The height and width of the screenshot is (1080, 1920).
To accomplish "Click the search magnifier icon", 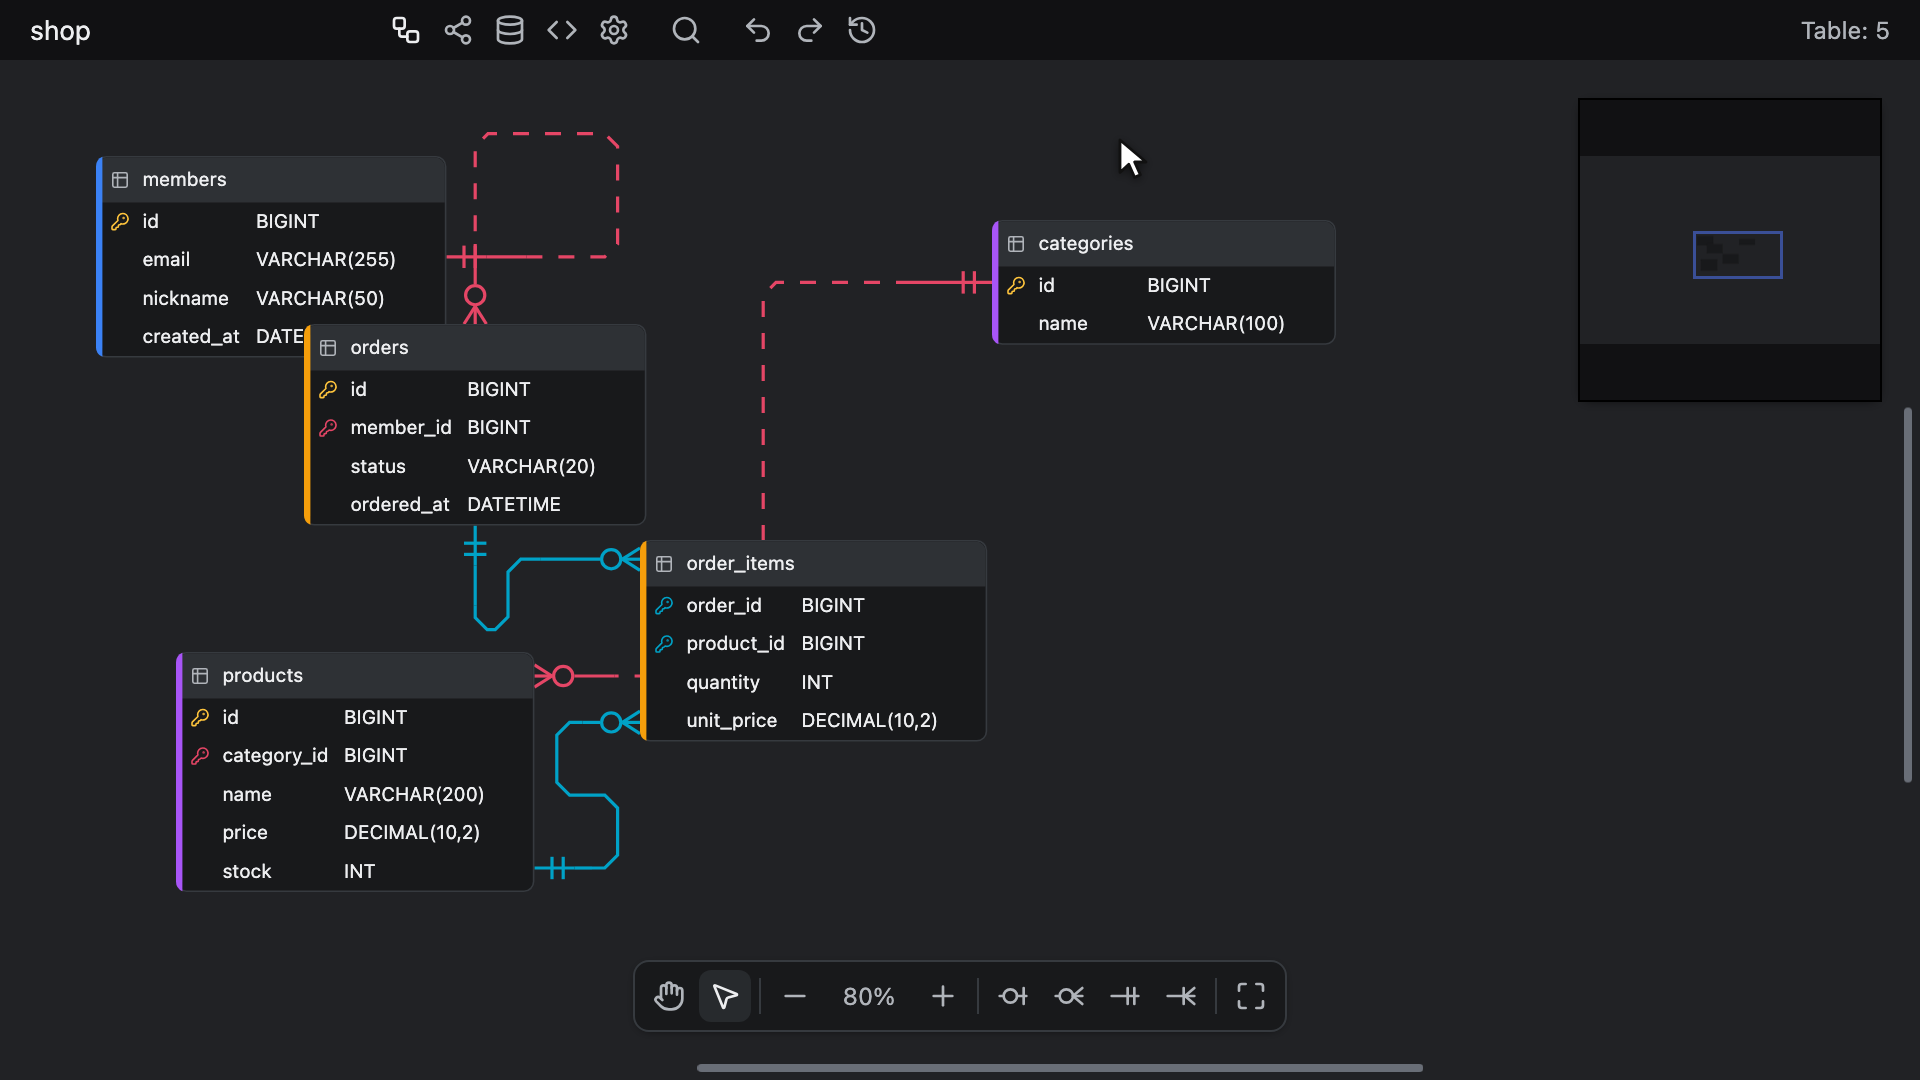I will [686, 30].
